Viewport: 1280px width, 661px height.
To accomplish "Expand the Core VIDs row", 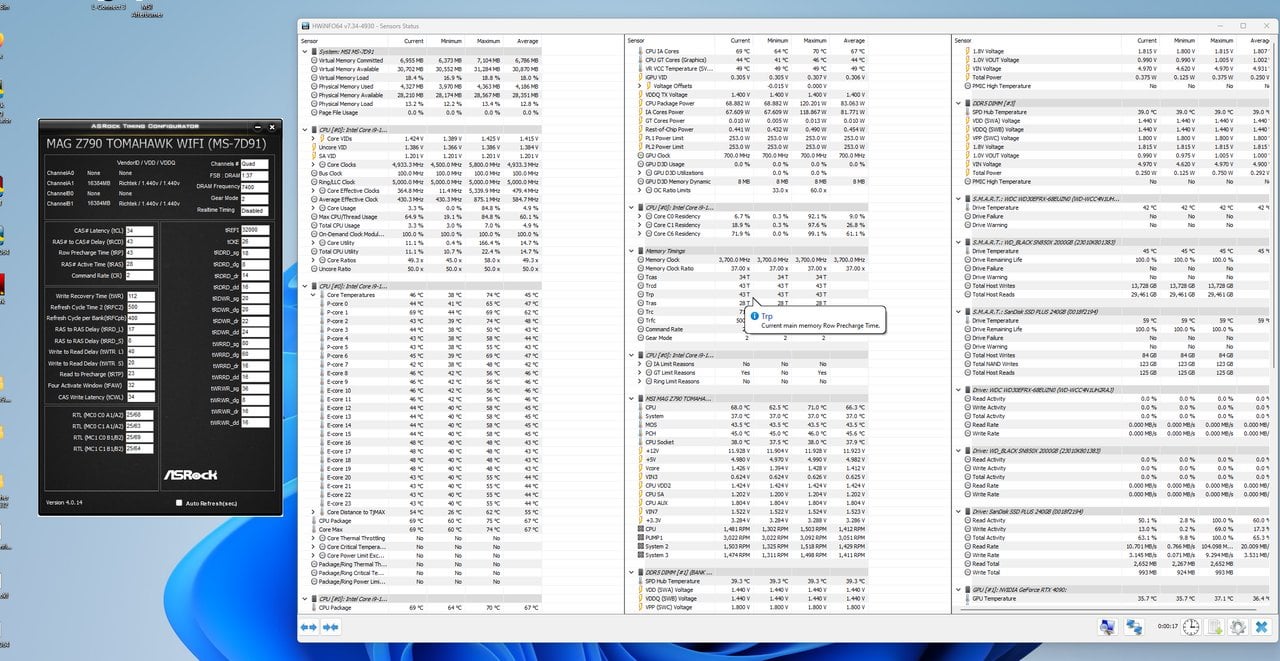I will pos(313,139).
